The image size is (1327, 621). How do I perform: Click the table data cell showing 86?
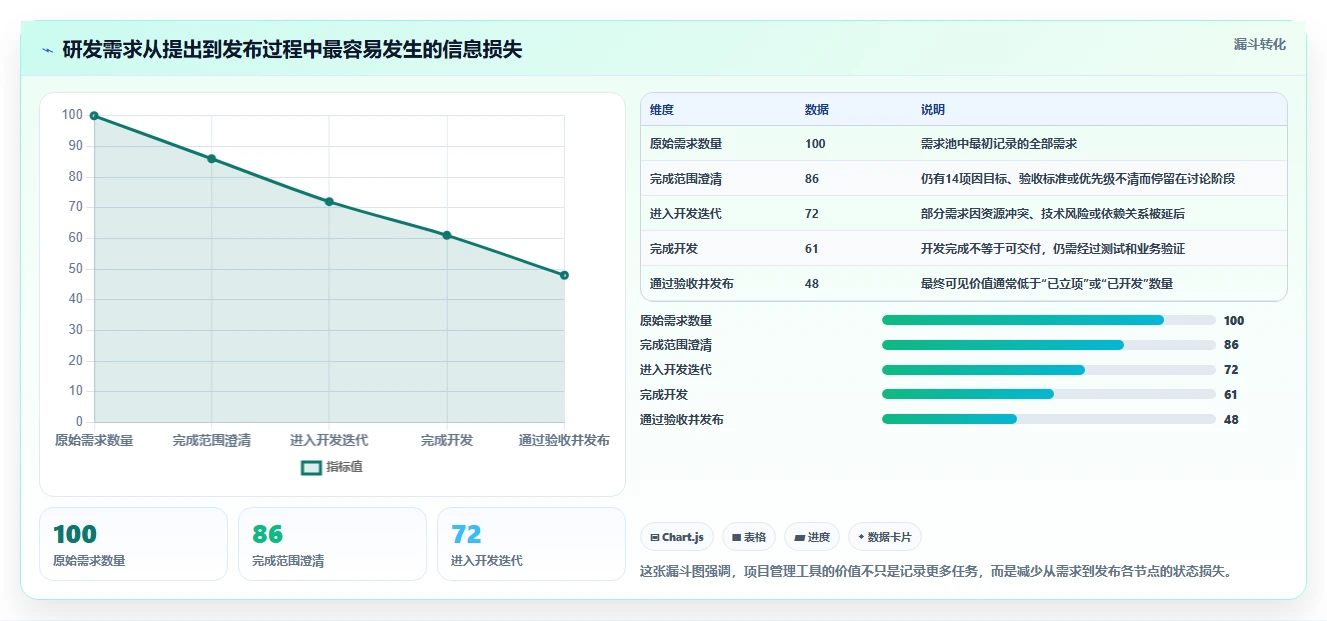point(812,179)
